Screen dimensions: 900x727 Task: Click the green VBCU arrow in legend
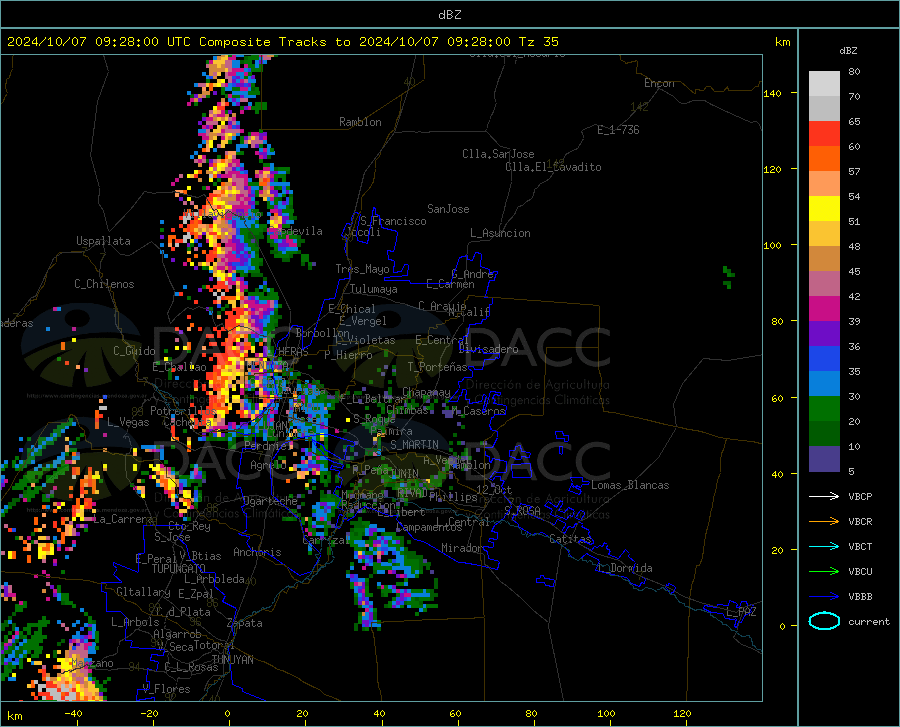click(x=824, y=572)
